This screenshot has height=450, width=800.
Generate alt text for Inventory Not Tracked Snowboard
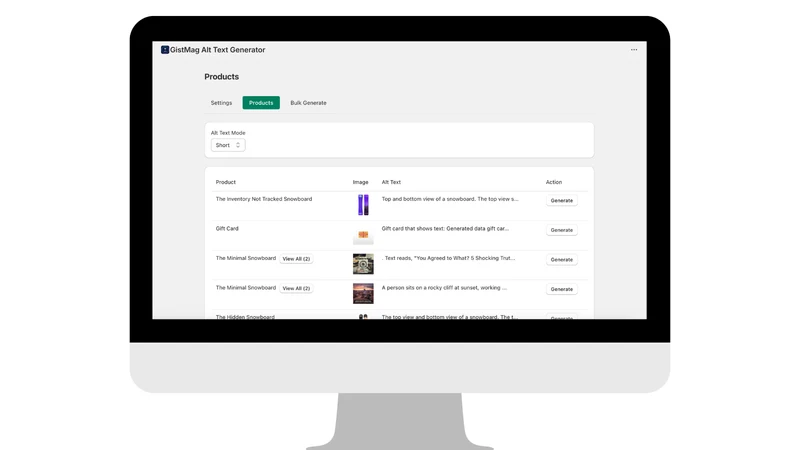[x=562, y=201]
